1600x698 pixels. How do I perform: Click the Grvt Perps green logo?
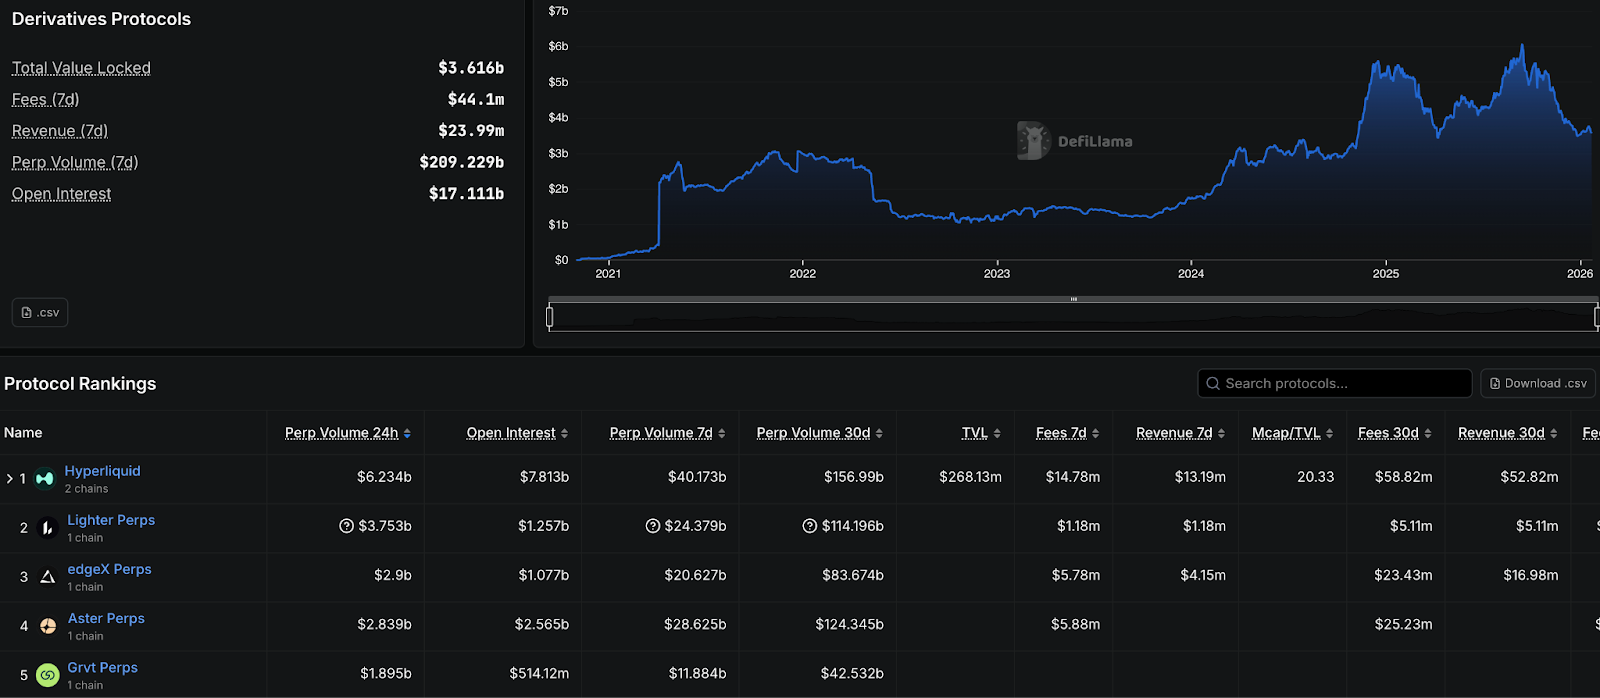coord(47,675)
